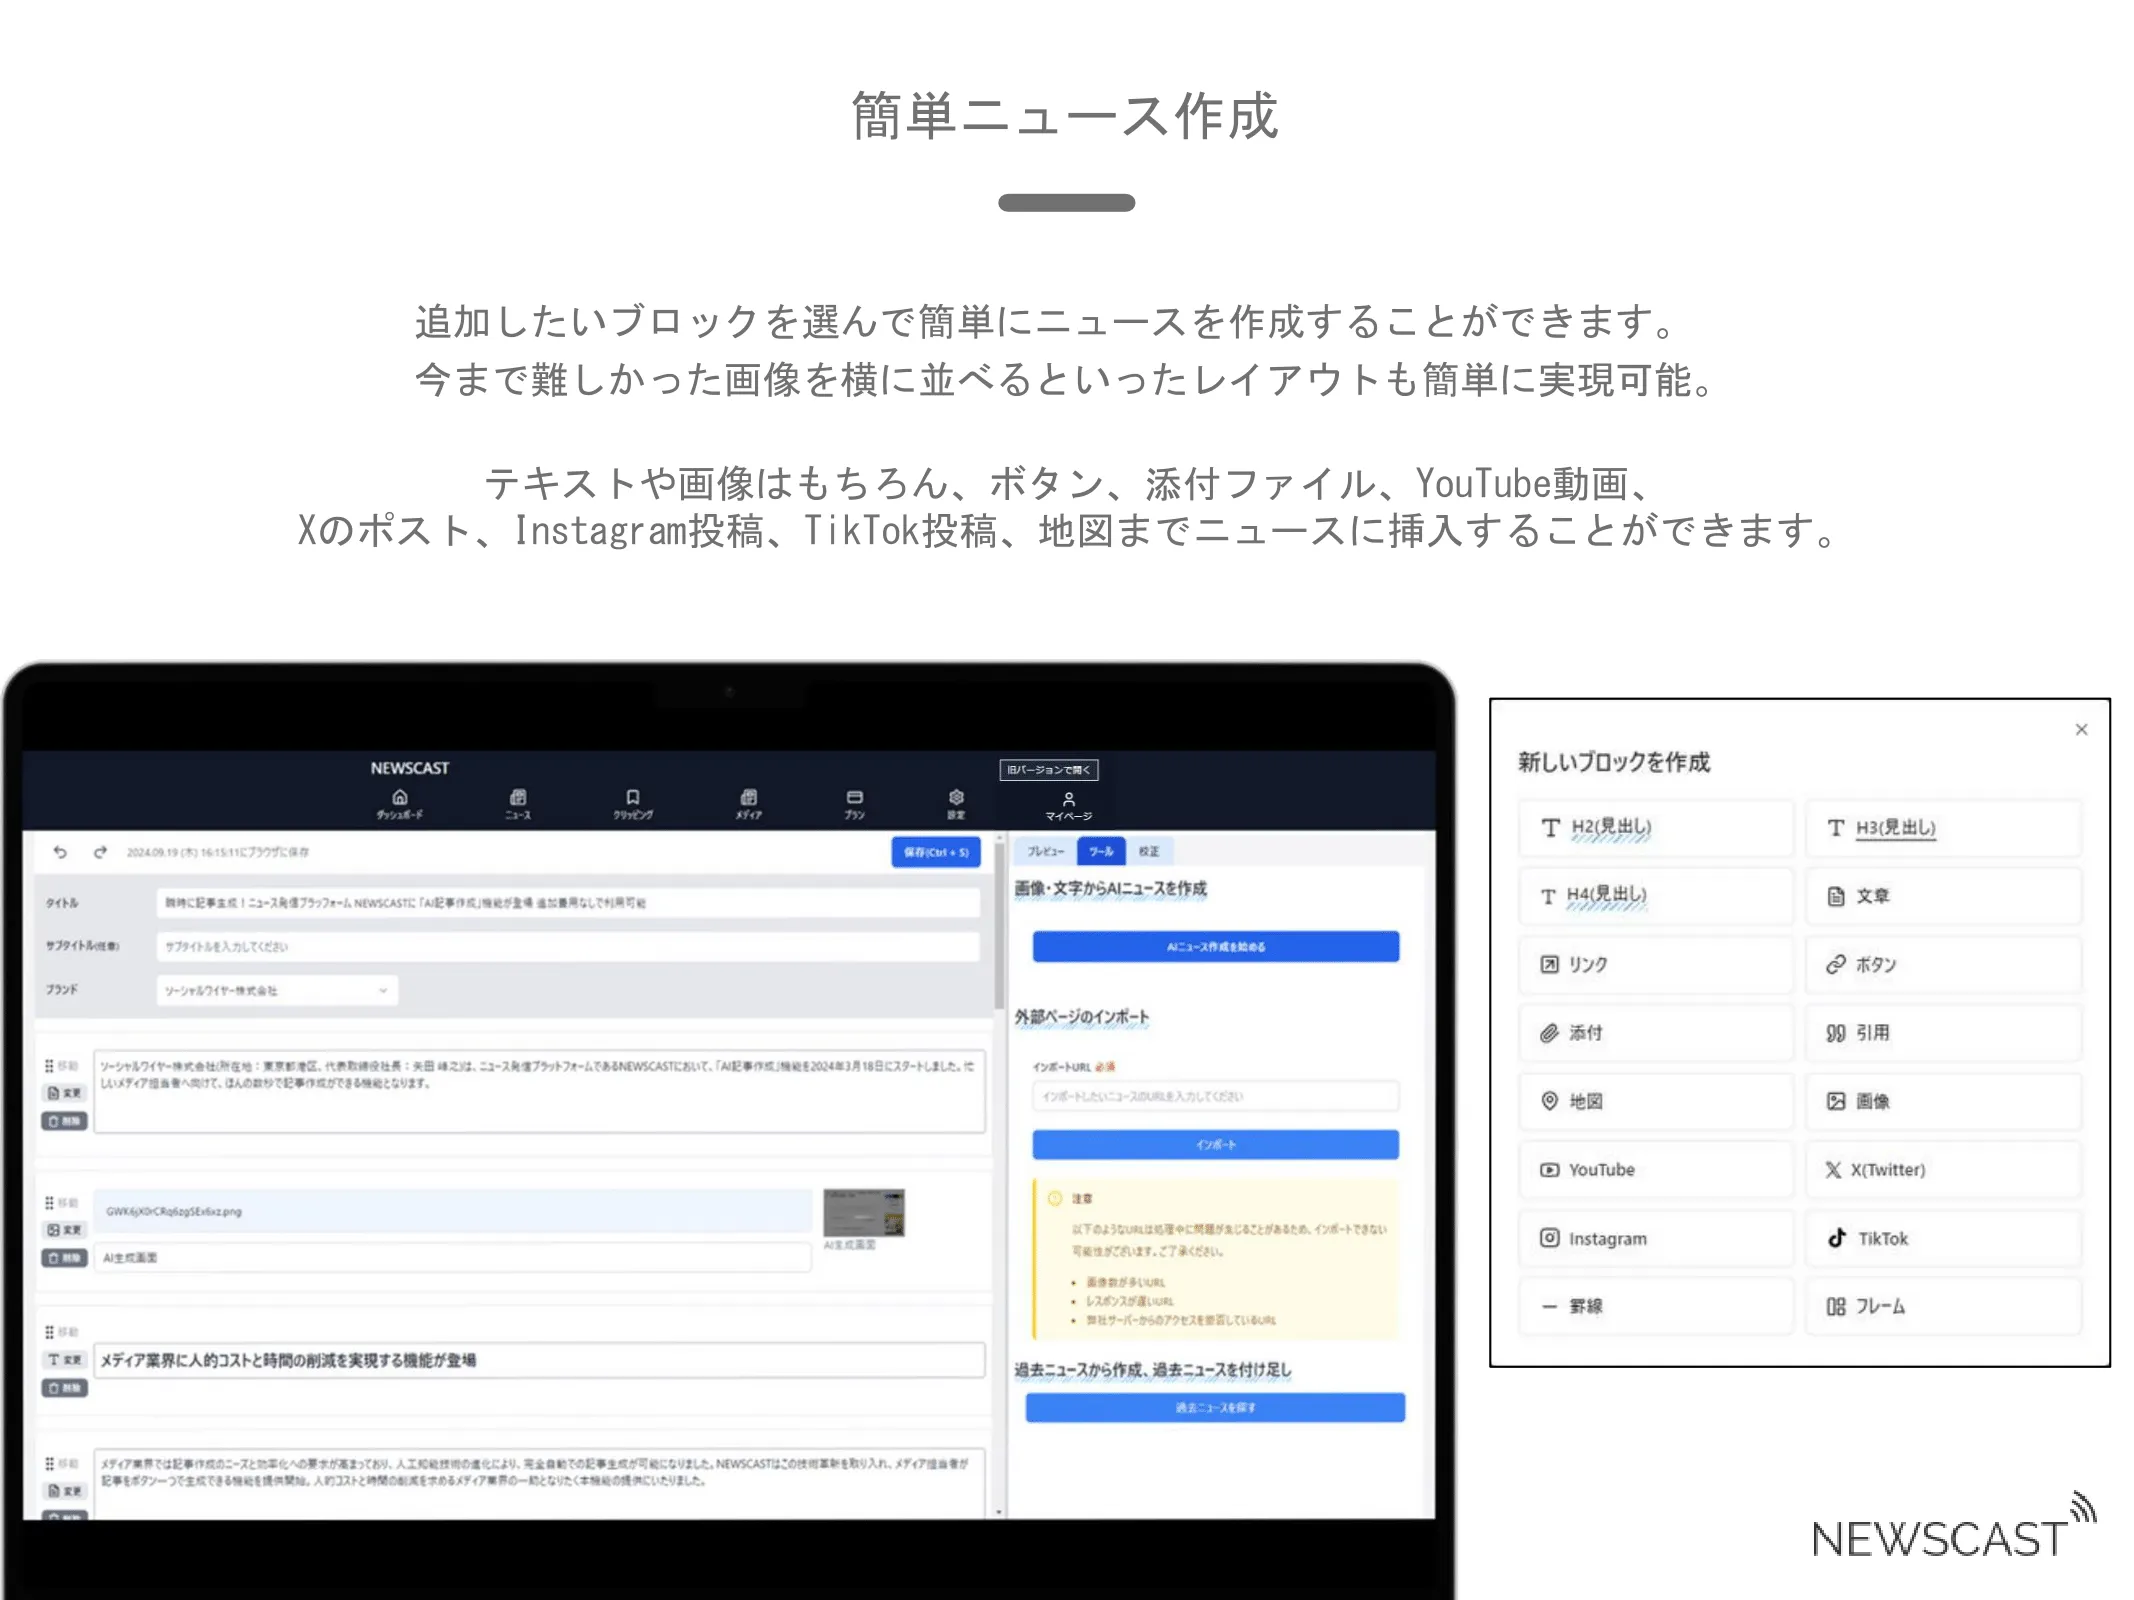2134x1600 pixels.
Task: Click 過去ニュースを探す button
Action: pyautogui.click(x=1216, y=1408)
